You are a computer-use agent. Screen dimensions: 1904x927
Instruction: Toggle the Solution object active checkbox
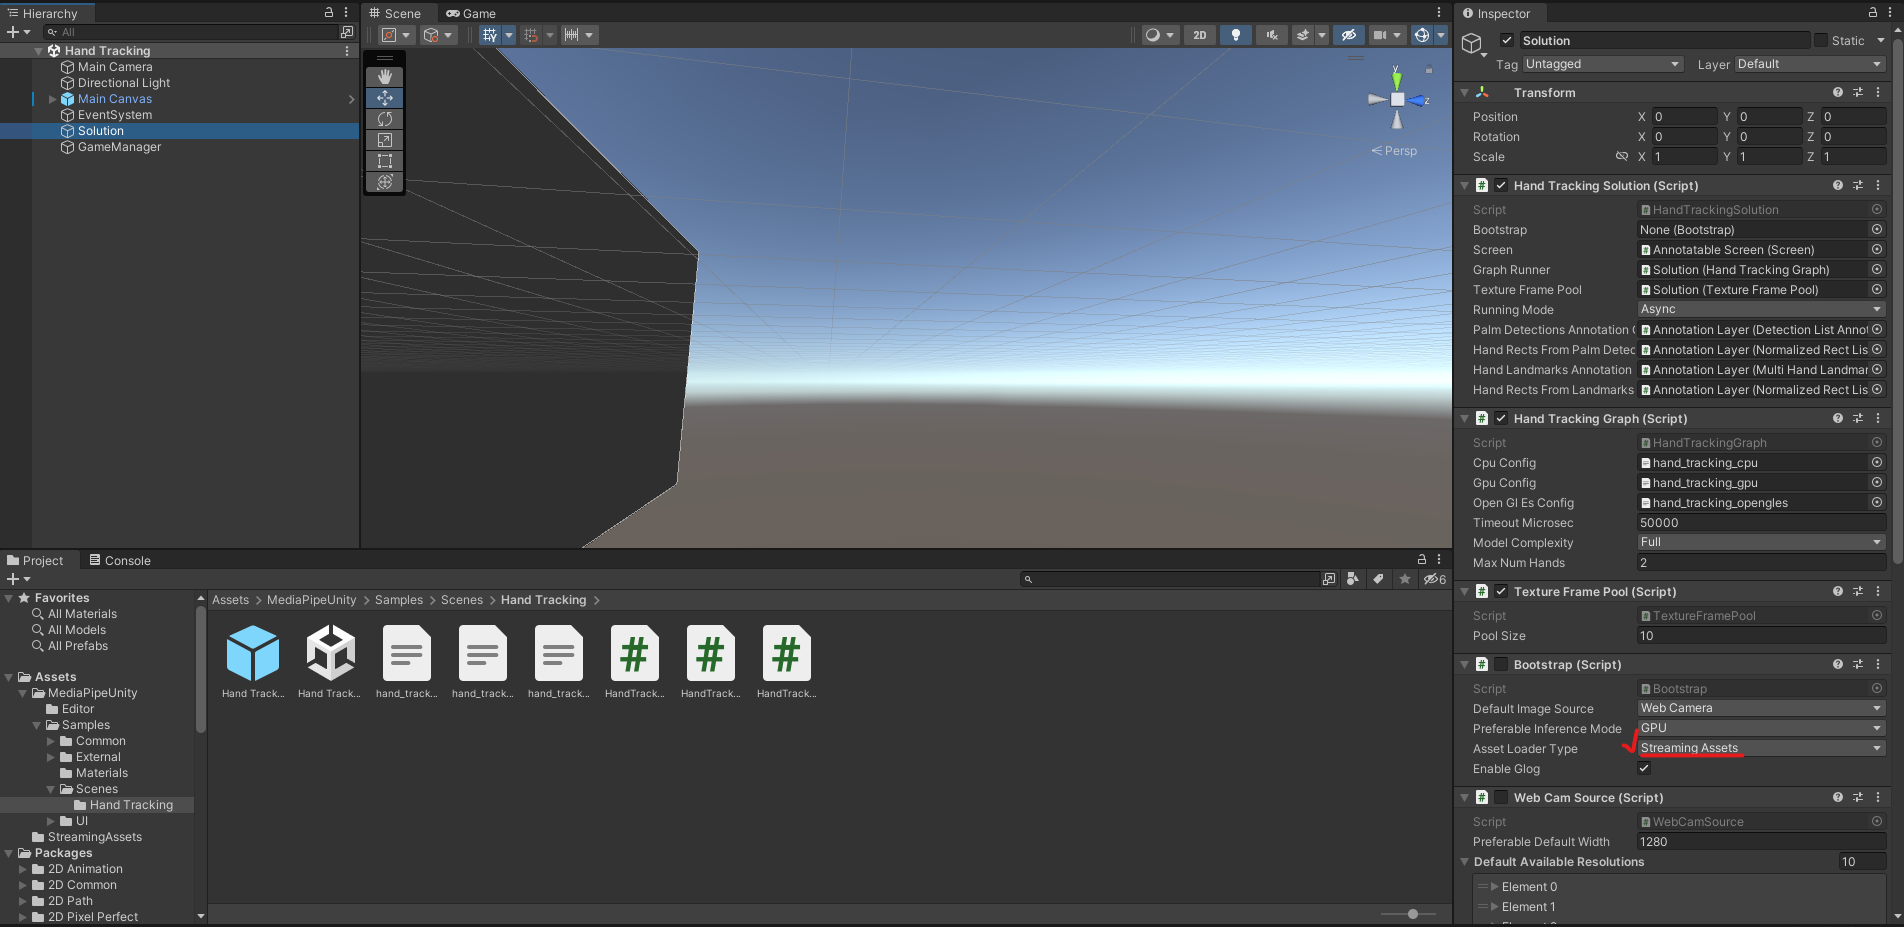click(1507, 40)
